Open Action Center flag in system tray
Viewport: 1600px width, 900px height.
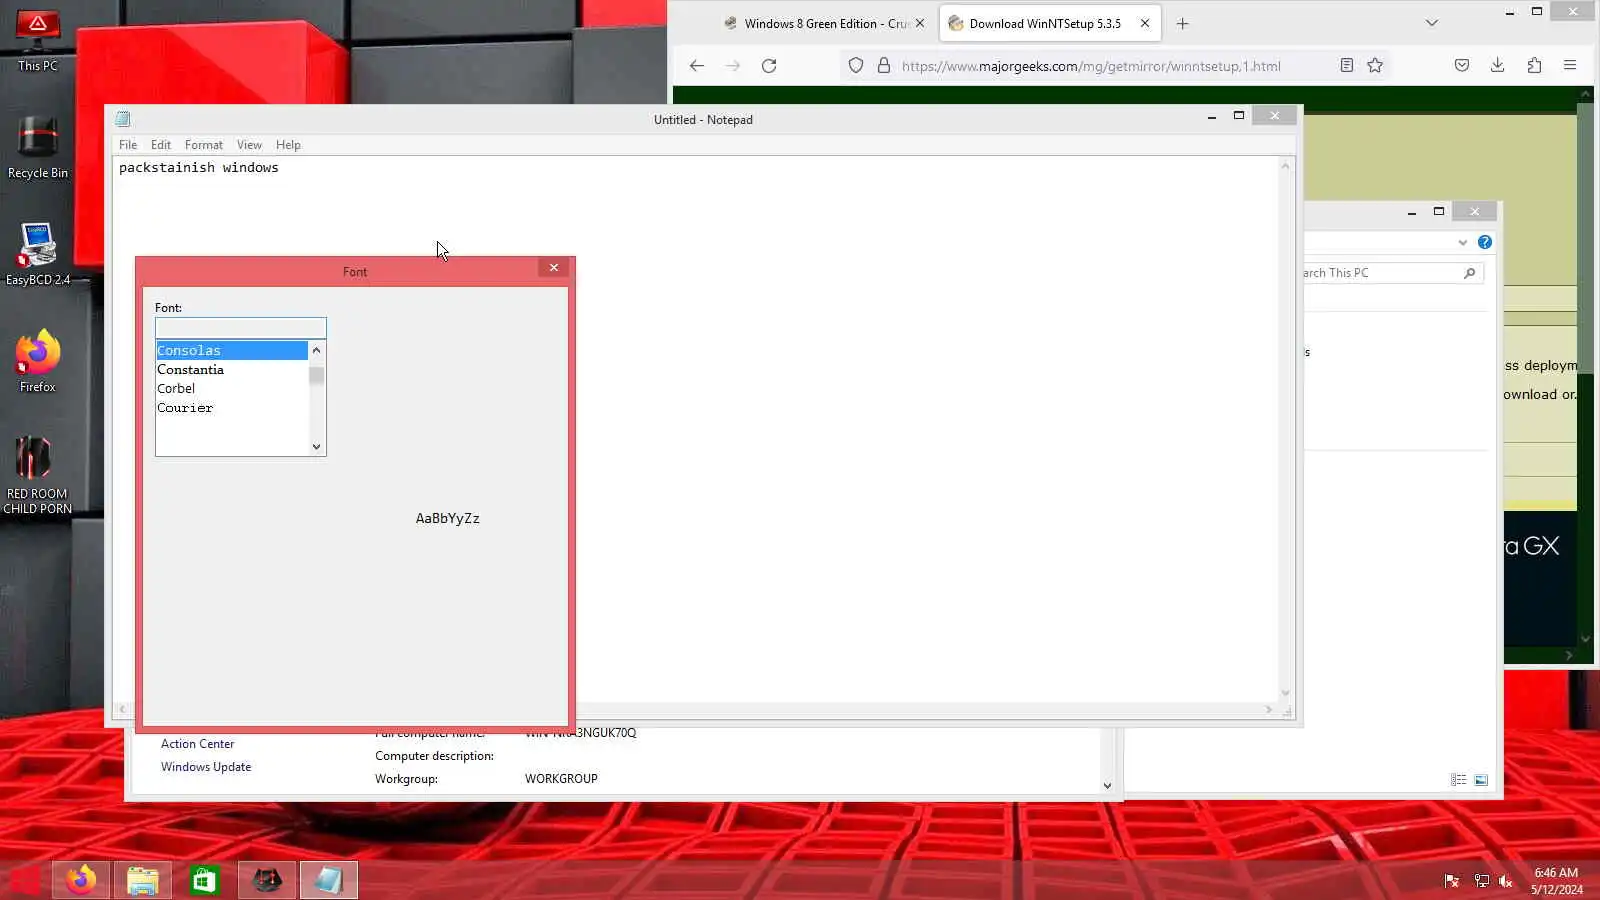click(1451, 881)
